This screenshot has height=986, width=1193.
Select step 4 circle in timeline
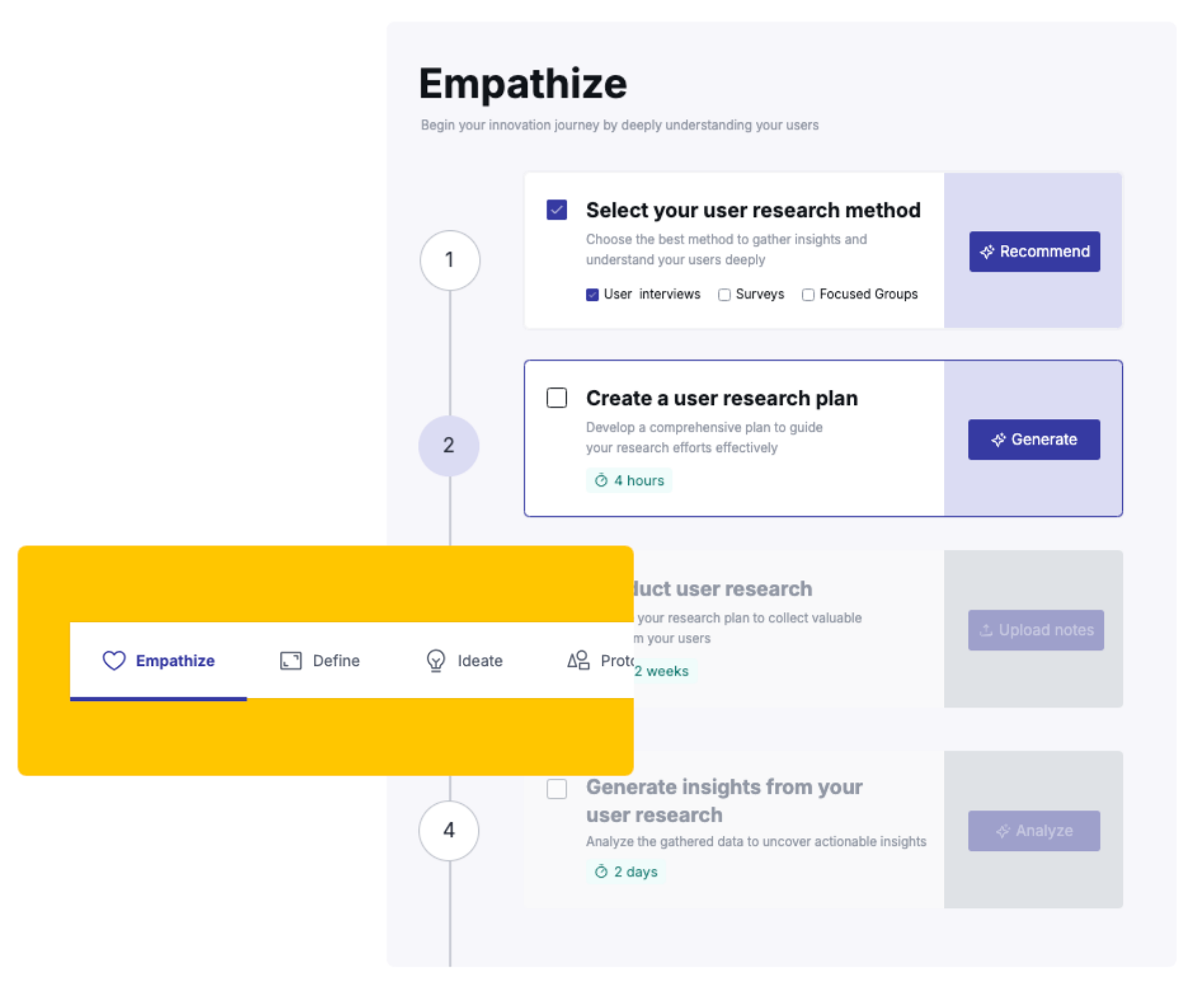pos(449,830)
